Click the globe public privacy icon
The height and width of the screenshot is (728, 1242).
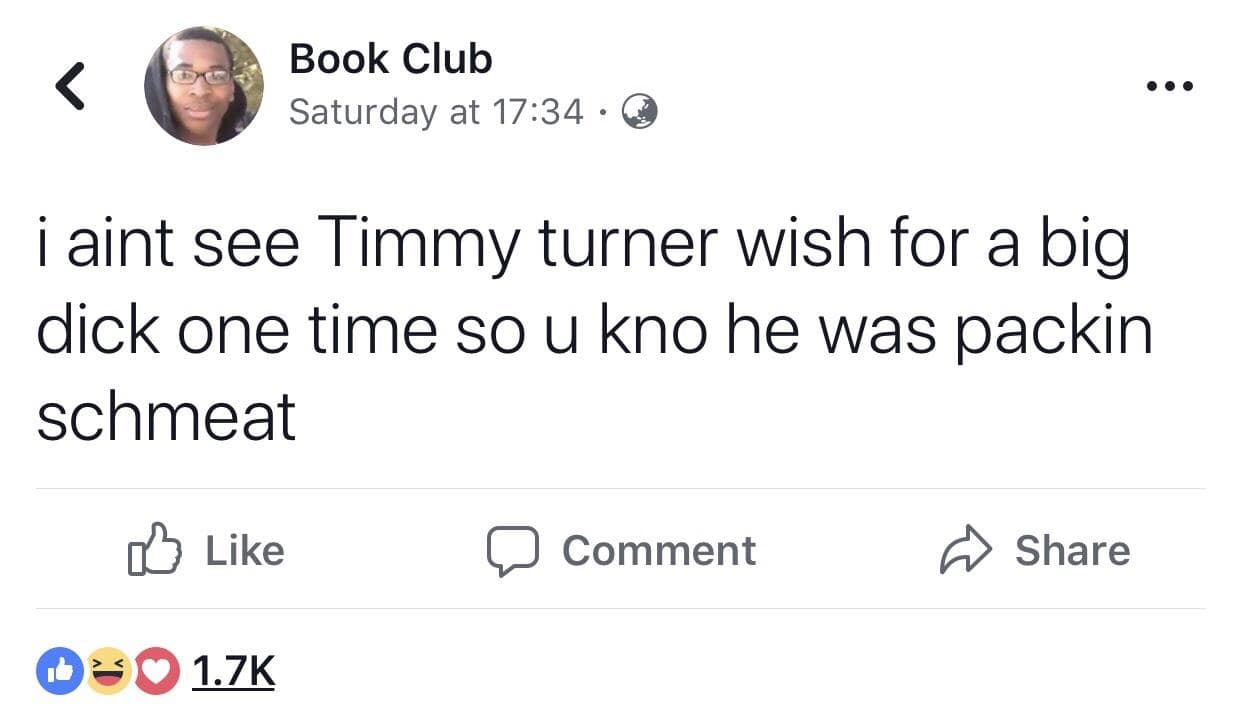pyautogui.click(x=640, y=112)
